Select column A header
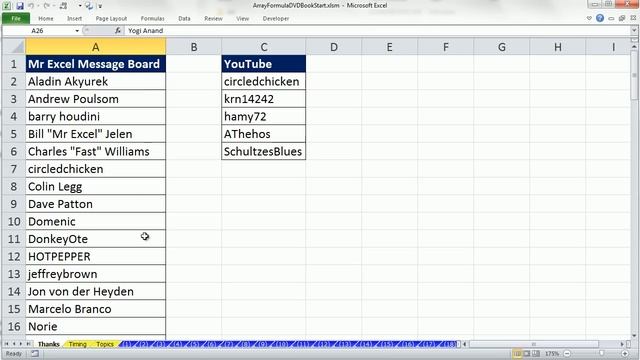The width and height of the screenshot is (640, 360). click(96, 47)
